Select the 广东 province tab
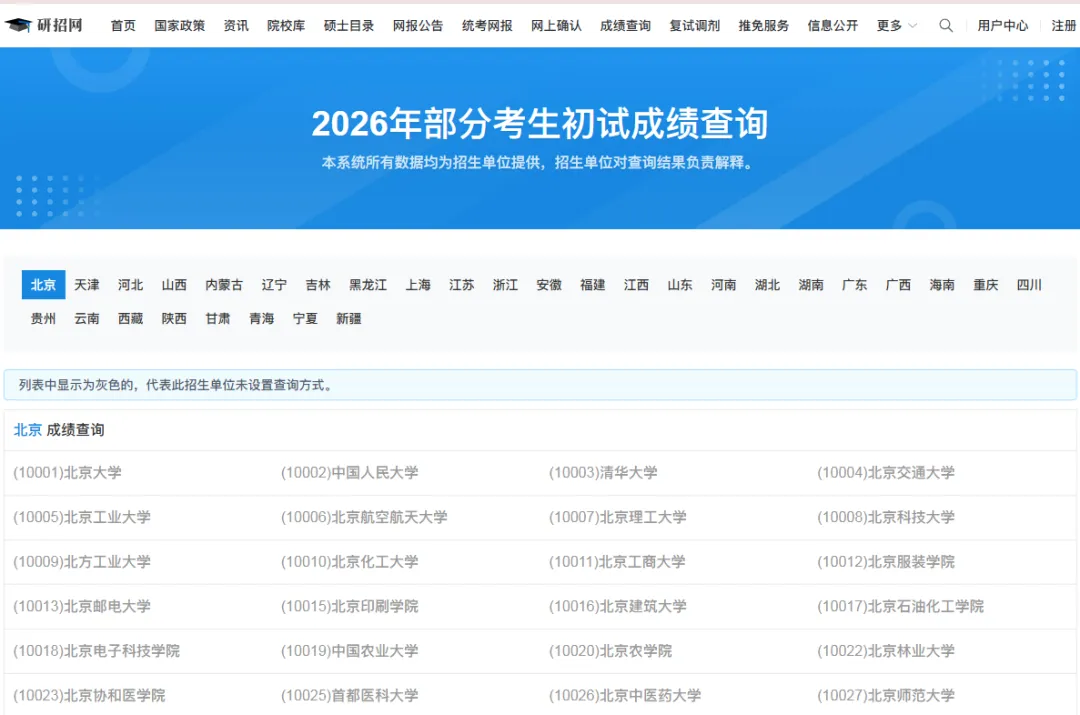The width and height of the screenshot is (1080, 715). (855, 284)
